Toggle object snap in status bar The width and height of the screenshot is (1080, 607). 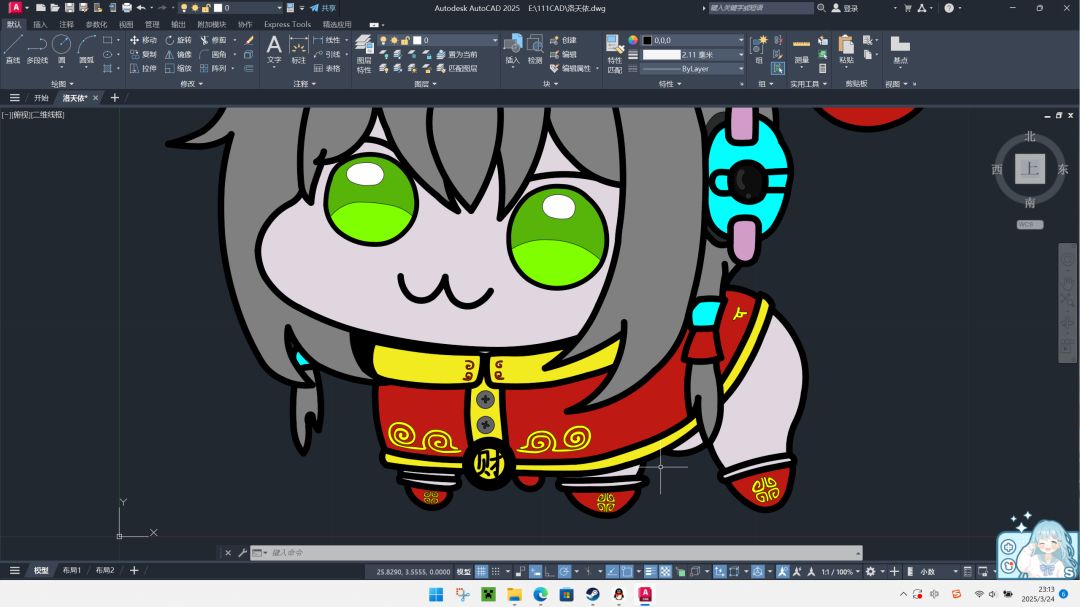click(627, 571)
